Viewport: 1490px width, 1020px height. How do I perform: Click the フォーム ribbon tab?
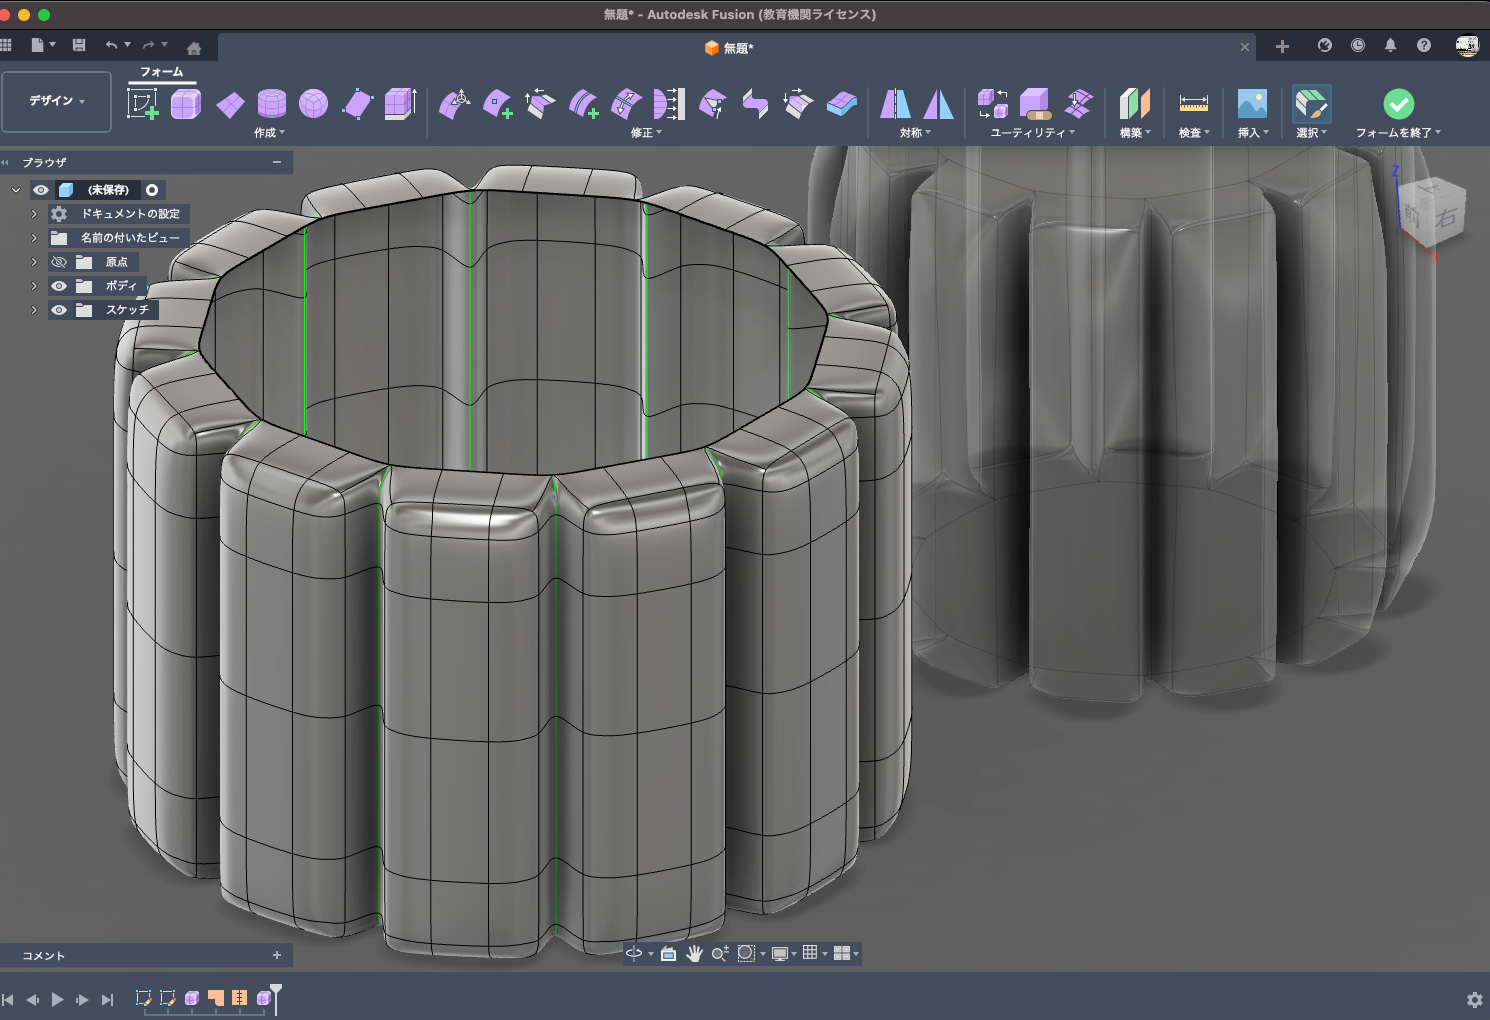[x=161, y=72]
